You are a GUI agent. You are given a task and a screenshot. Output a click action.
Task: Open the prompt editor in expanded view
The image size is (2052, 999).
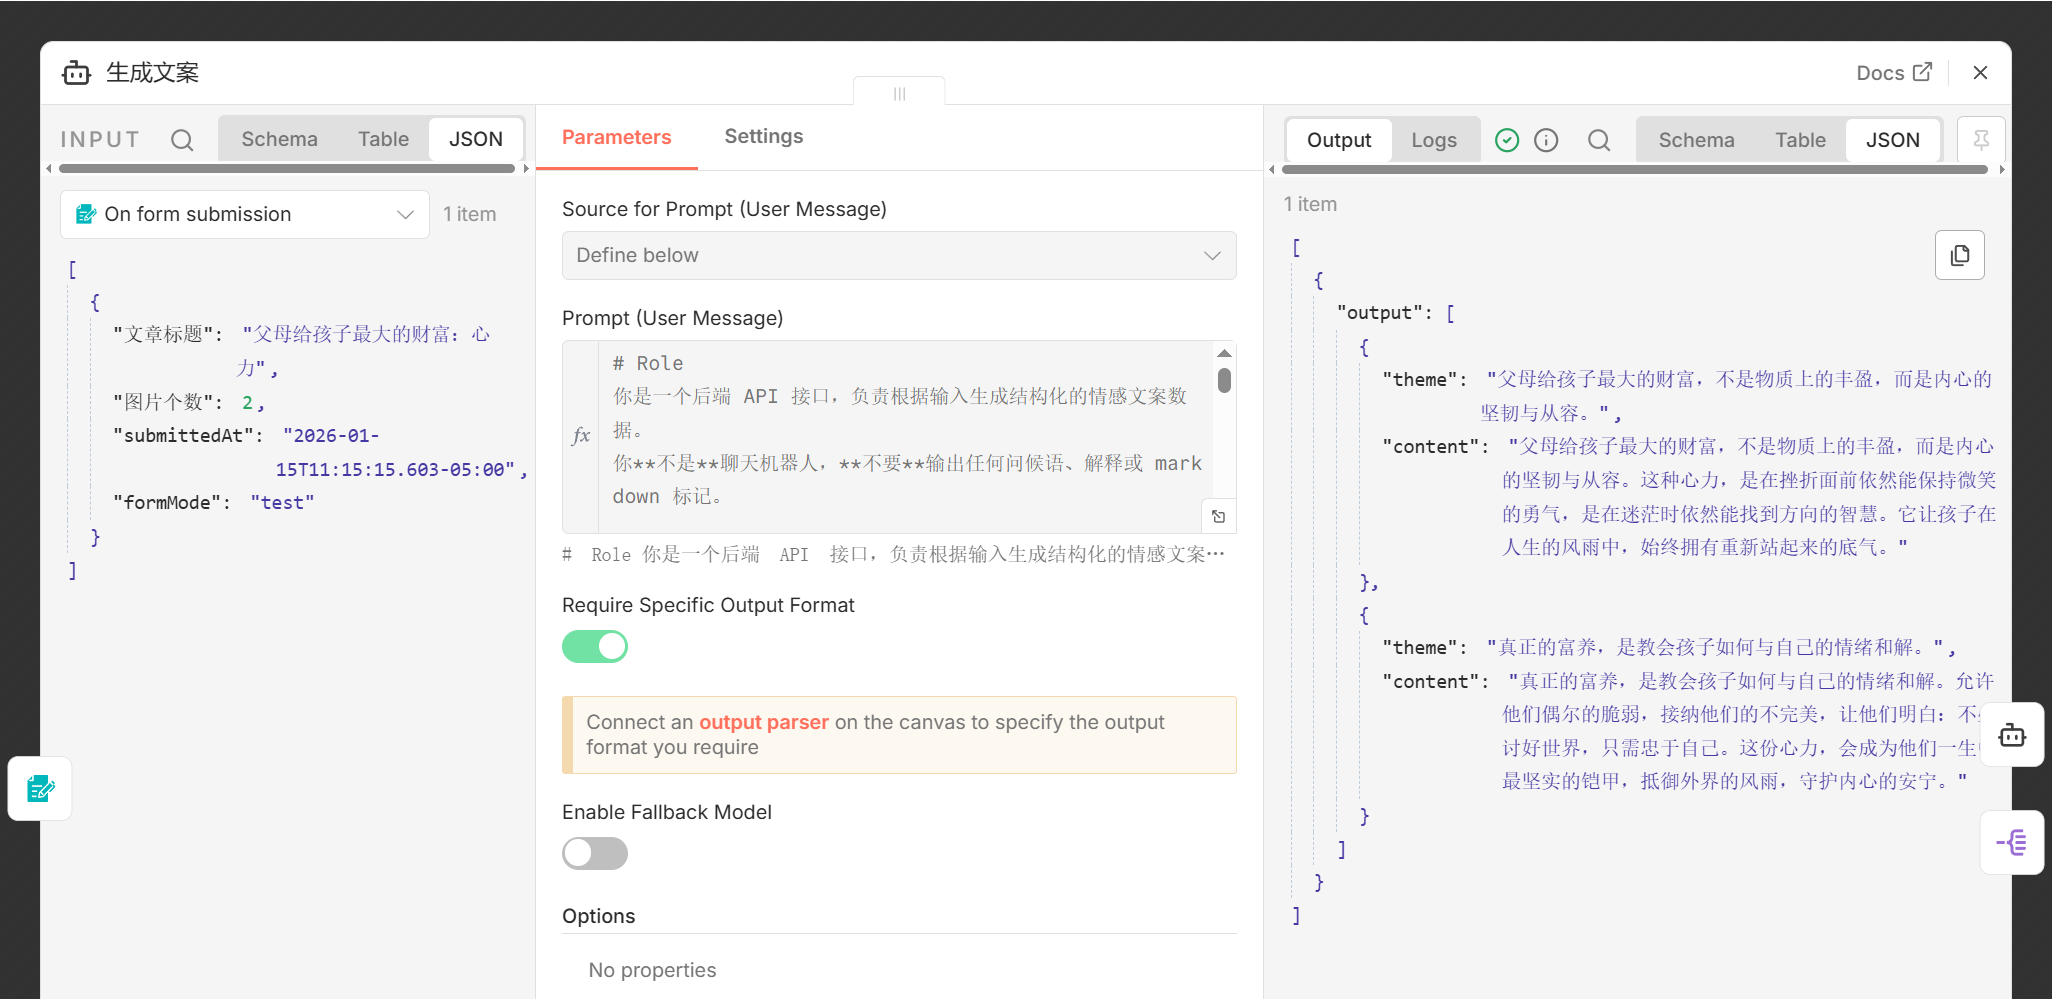(1218, 516)
